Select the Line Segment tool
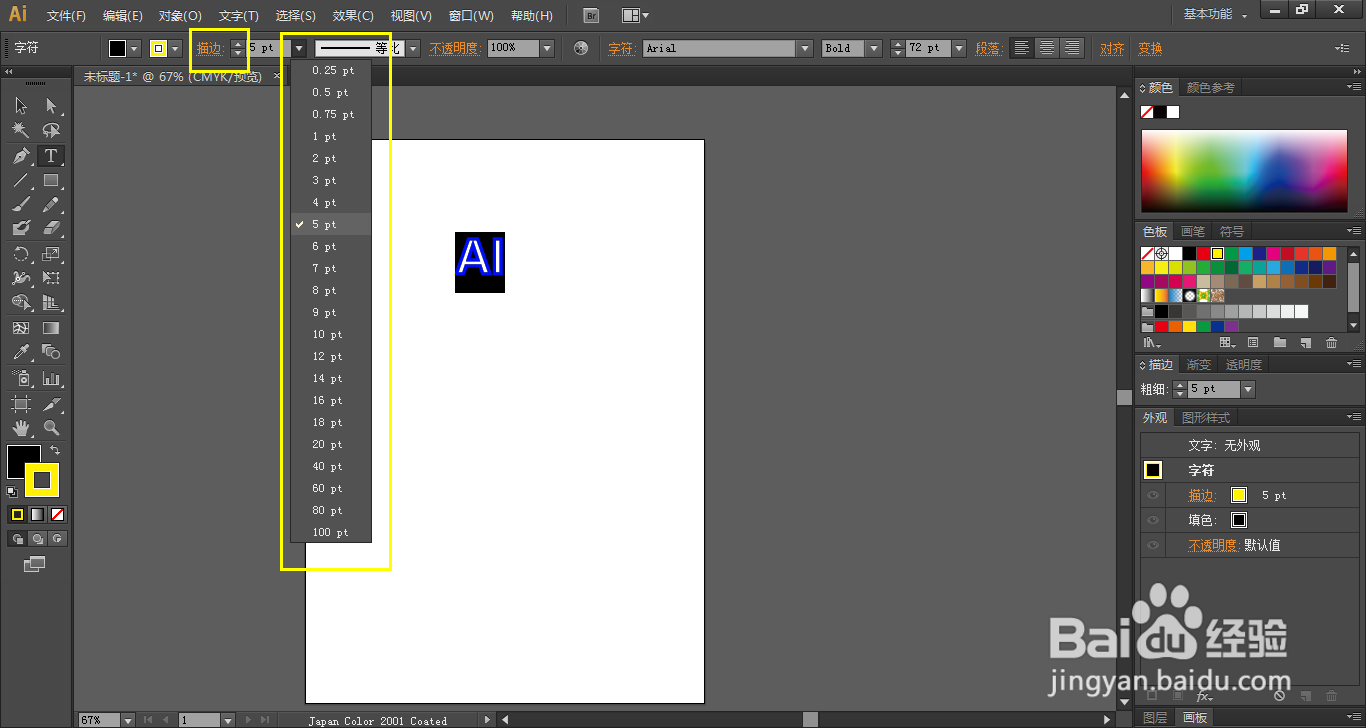This screenshot has width=1366, height=728. pyautogui.click(x=21, y=181)
